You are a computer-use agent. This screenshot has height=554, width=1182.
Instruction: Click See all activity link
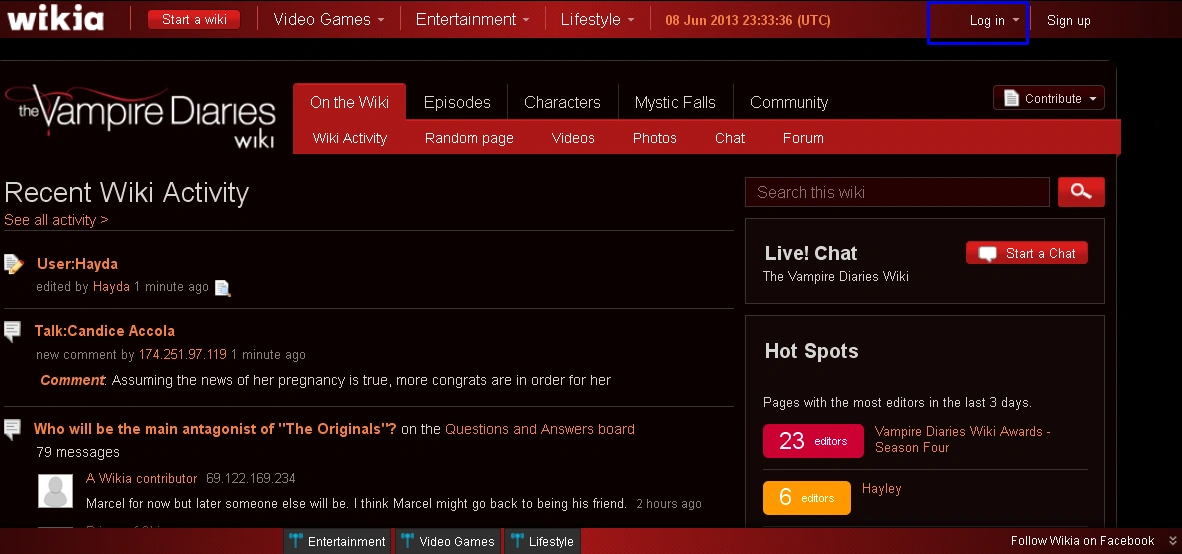pyautogui.click(x=56, y=220)
